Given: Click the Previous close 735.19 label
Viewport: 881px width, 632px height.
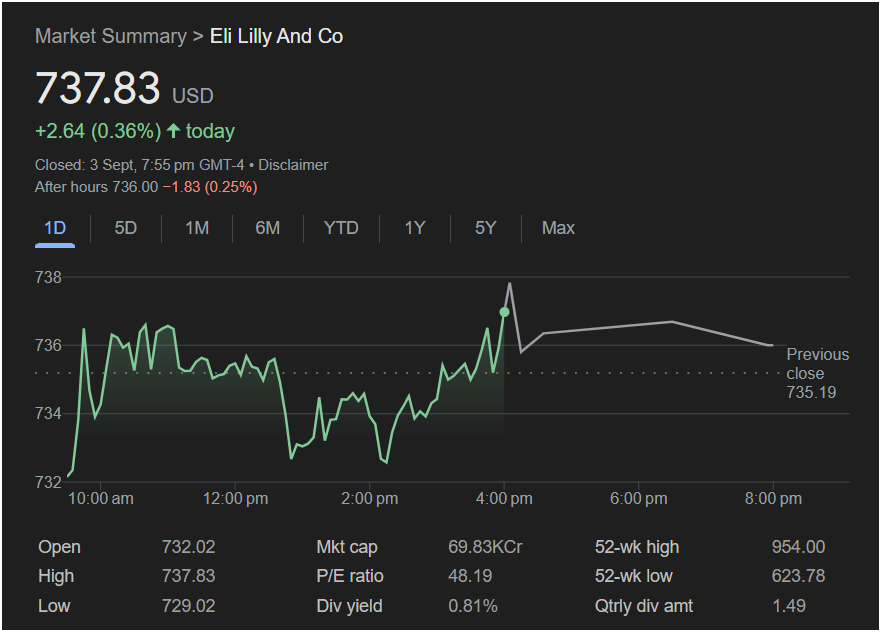Looking at the screenshot, I should (818, 373).
